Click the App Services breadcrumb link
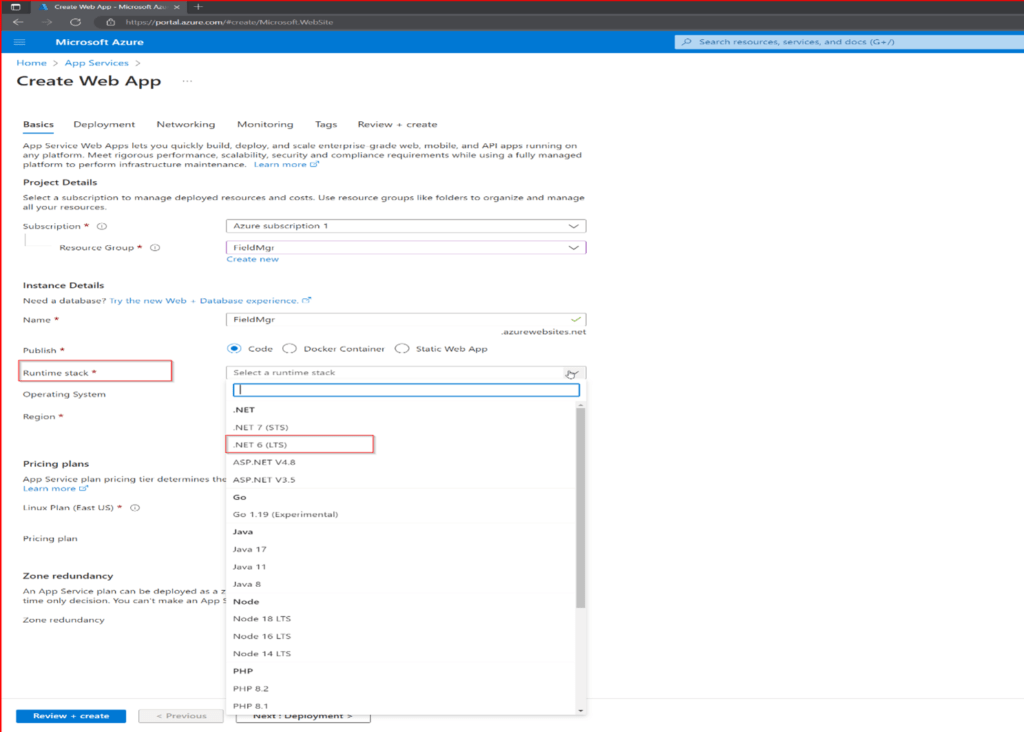 [x=97, y=63]
